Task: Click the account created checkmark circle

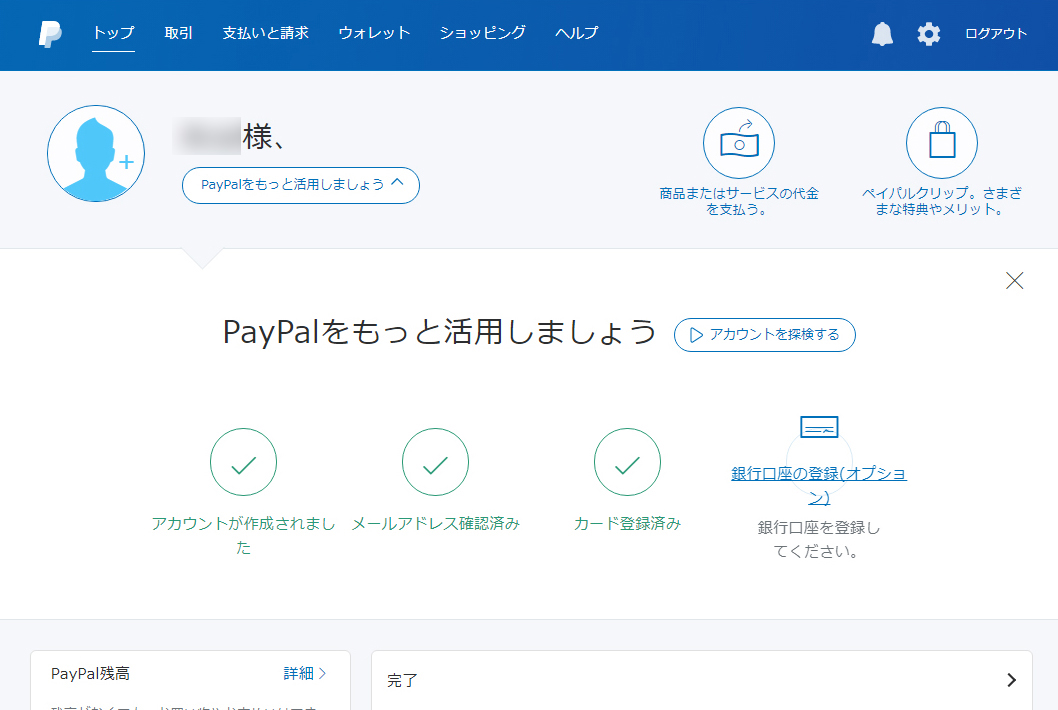Action: pyautogui.click(x=244, y=462)
